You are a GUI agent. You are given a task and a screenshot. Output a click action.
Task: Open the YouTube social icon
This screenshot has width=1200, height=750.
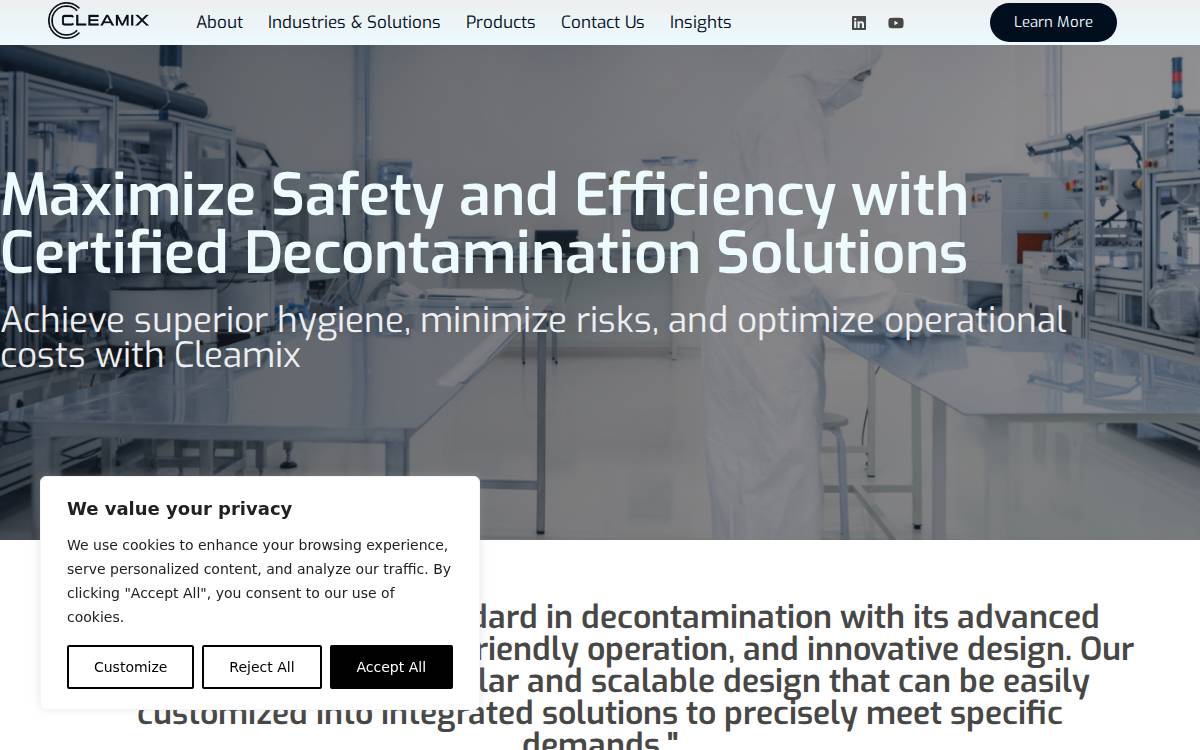point(896,23)
